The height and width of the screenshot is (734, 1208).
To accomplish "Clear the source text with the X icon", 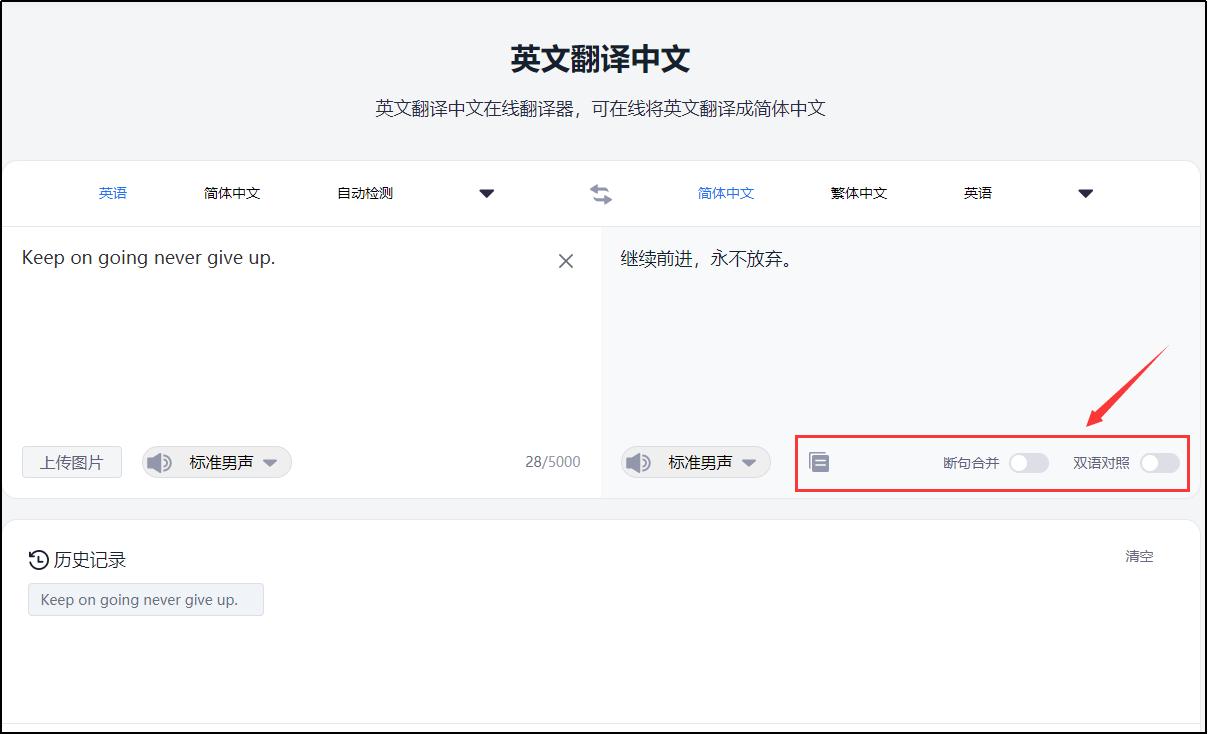I will coord(566,261).
